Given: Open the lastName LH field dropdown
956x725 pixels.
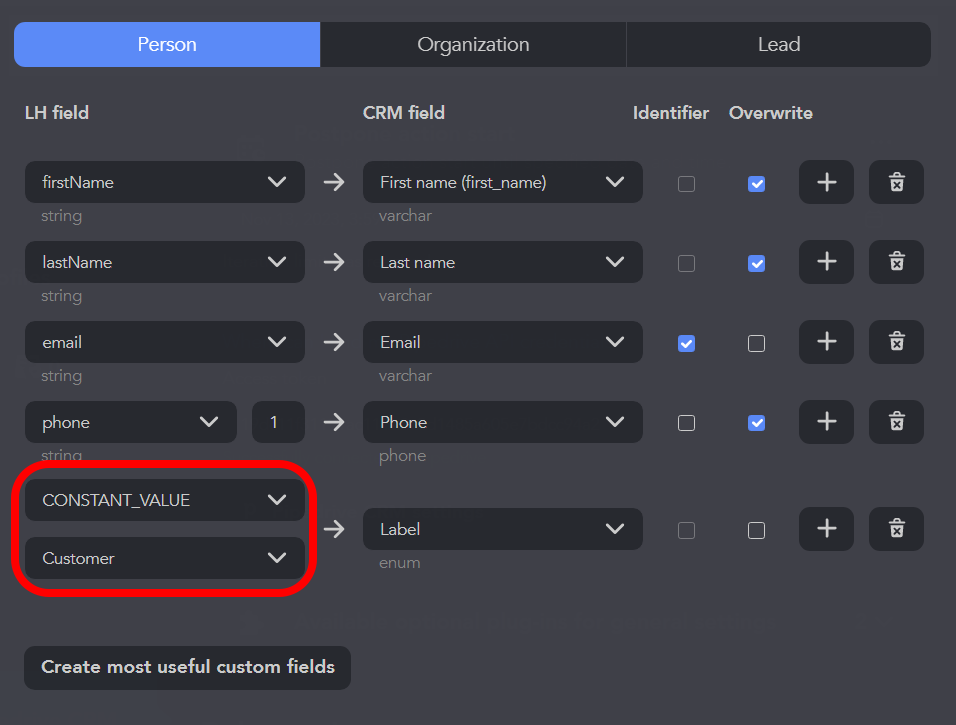Looking at the screenshot, I should 165,262.
